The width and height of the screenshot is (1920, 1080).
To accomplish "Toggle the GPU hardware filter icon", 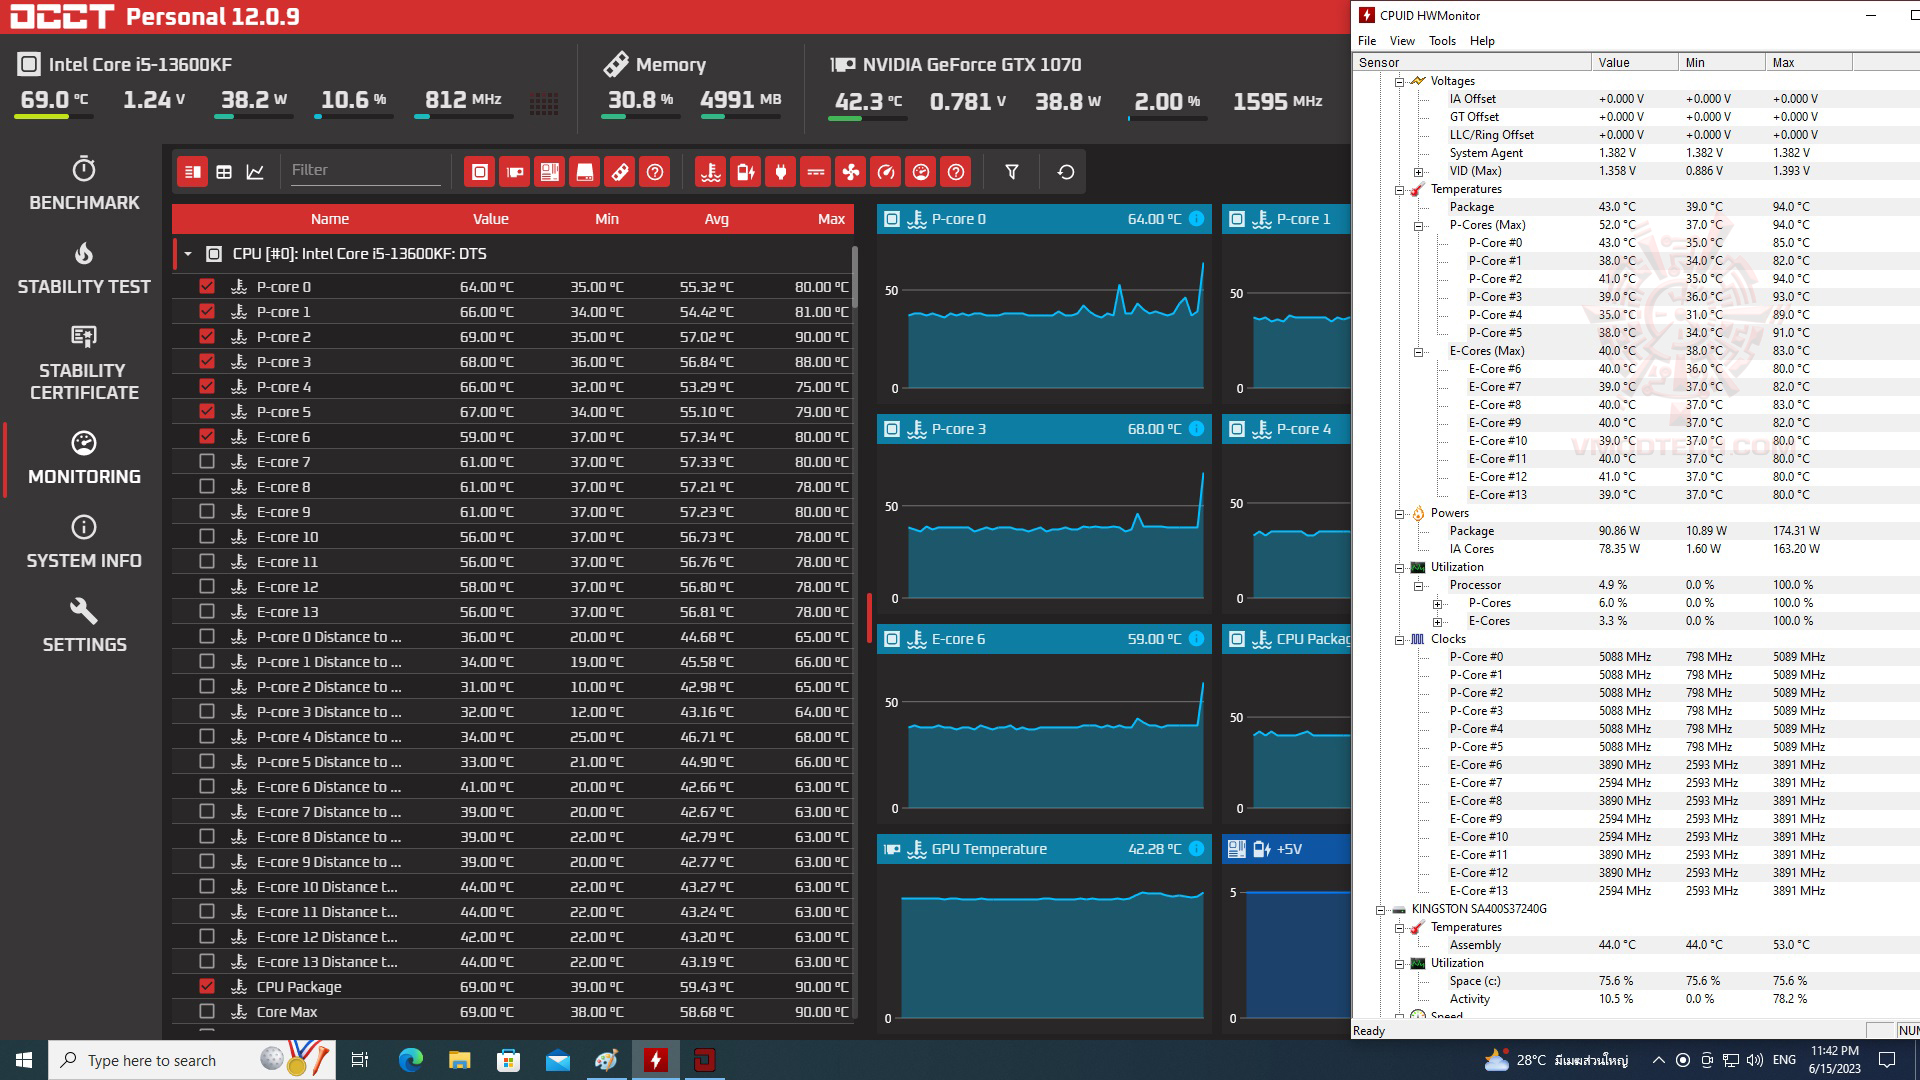I will [515, 172].
